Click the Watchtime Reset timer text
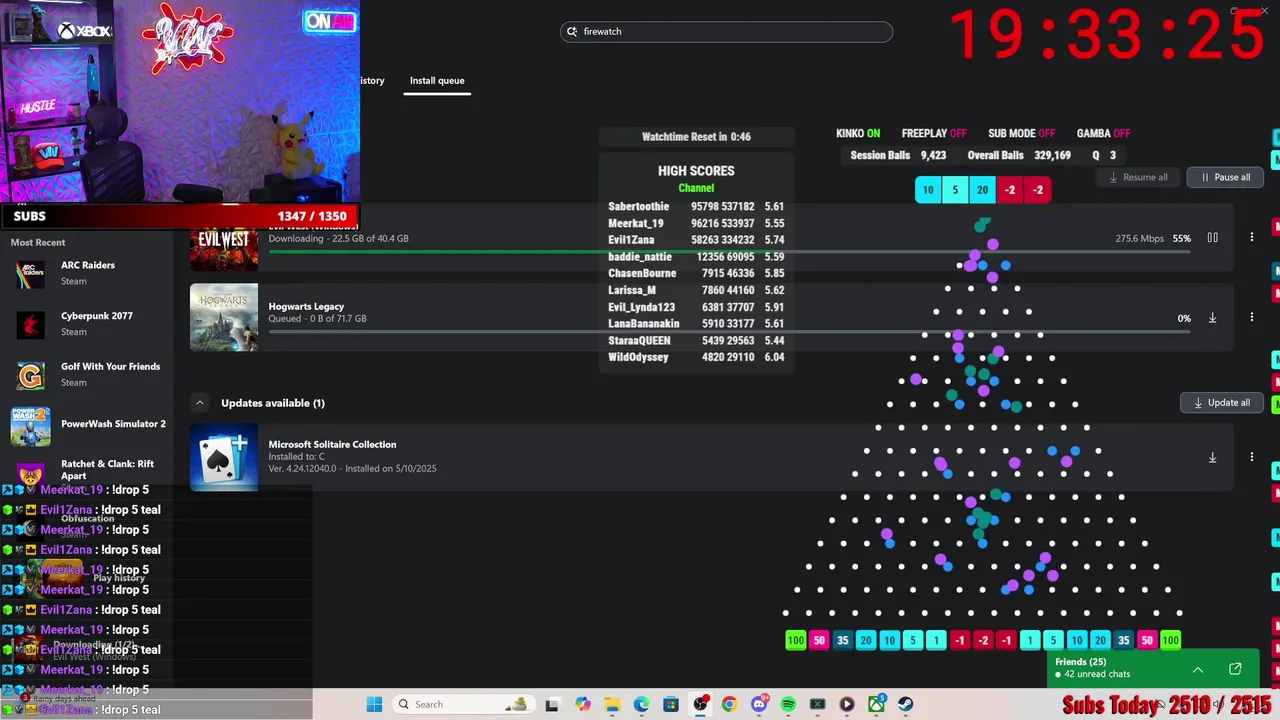This screenshot has width=1280, height=720. pos(696,136)
